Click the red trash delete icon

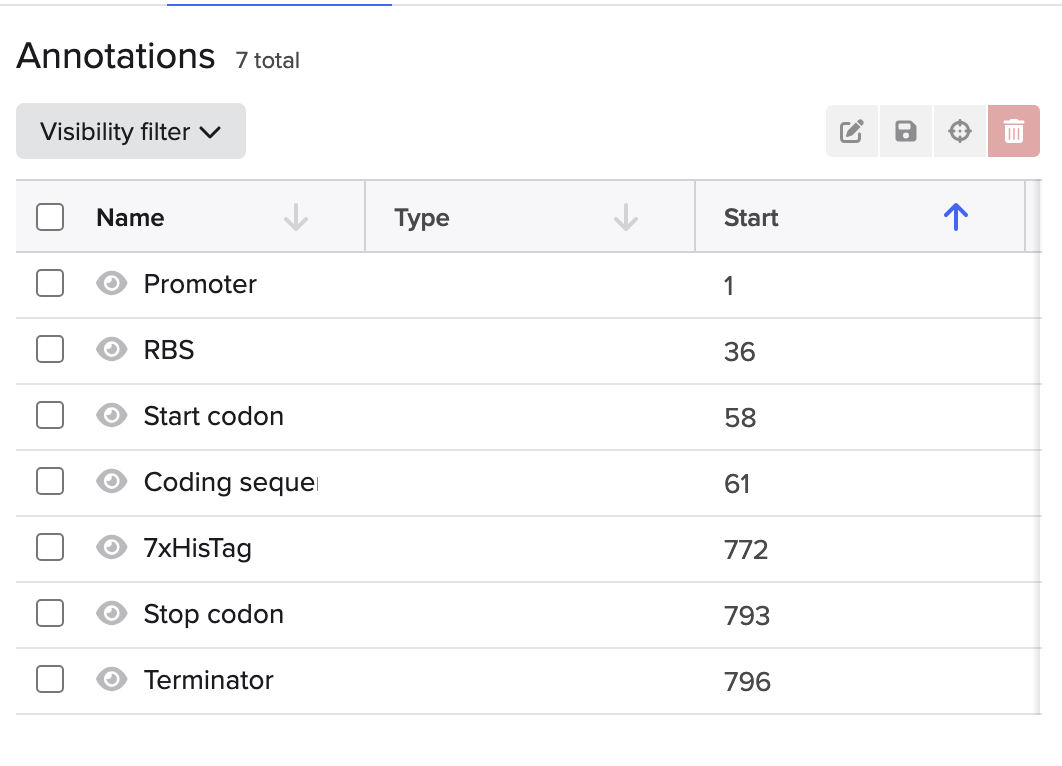point(1014,131)
